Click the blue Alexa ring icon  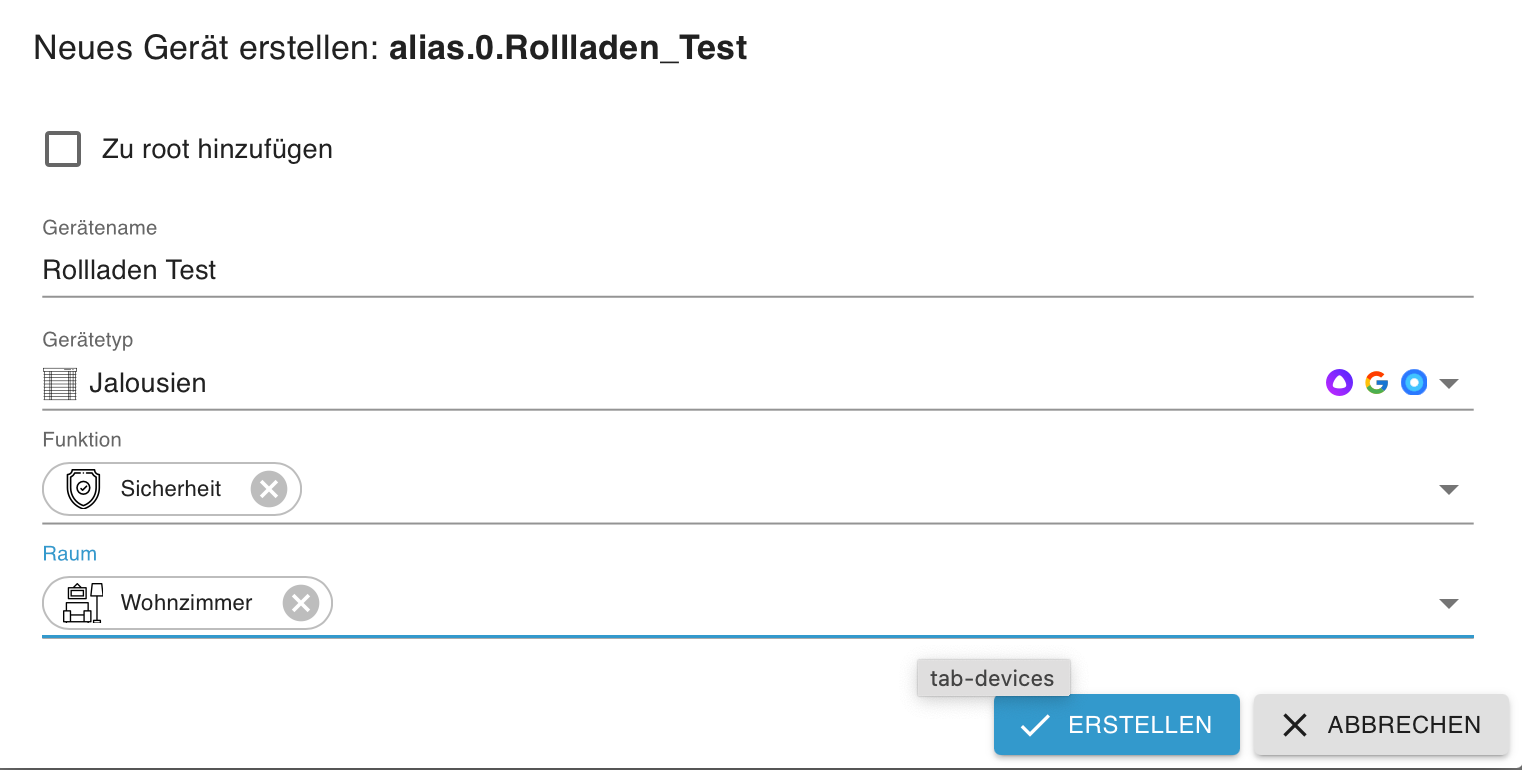pos(1414,382)
